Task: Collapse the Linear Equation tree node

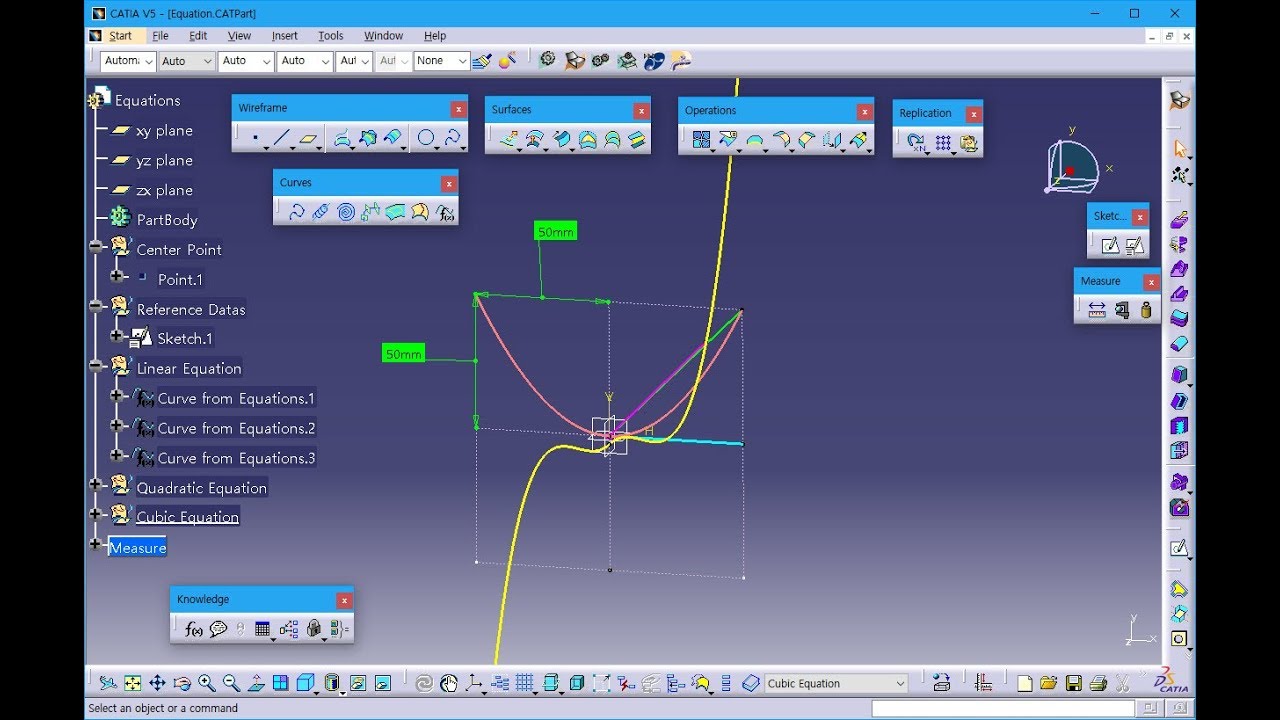Action: click(x=95, y=366)
